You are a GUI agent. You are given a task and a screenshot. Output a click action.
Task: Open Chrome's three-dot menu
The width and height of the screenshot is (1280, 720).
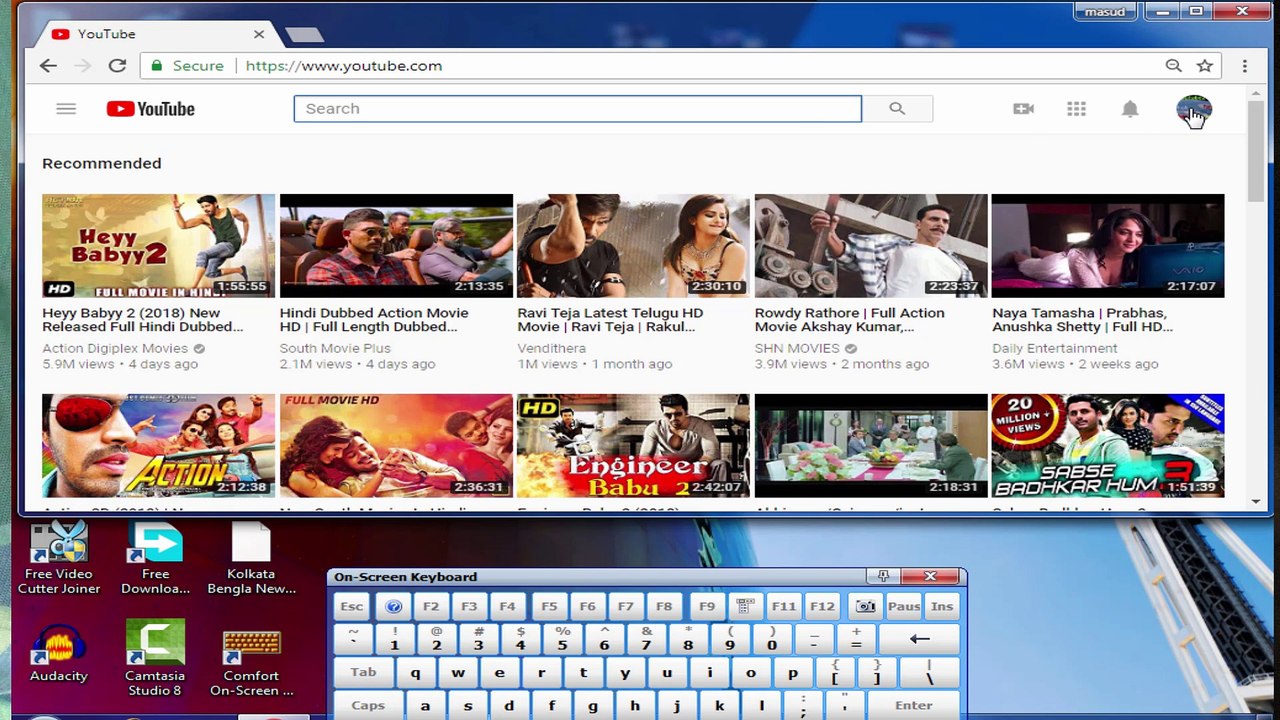1245,66
